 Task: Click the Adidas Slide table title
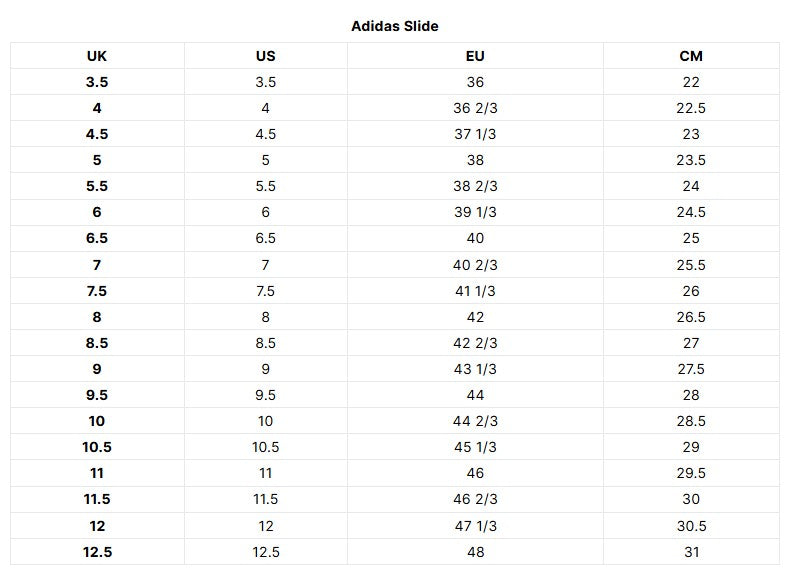(394, 26)
